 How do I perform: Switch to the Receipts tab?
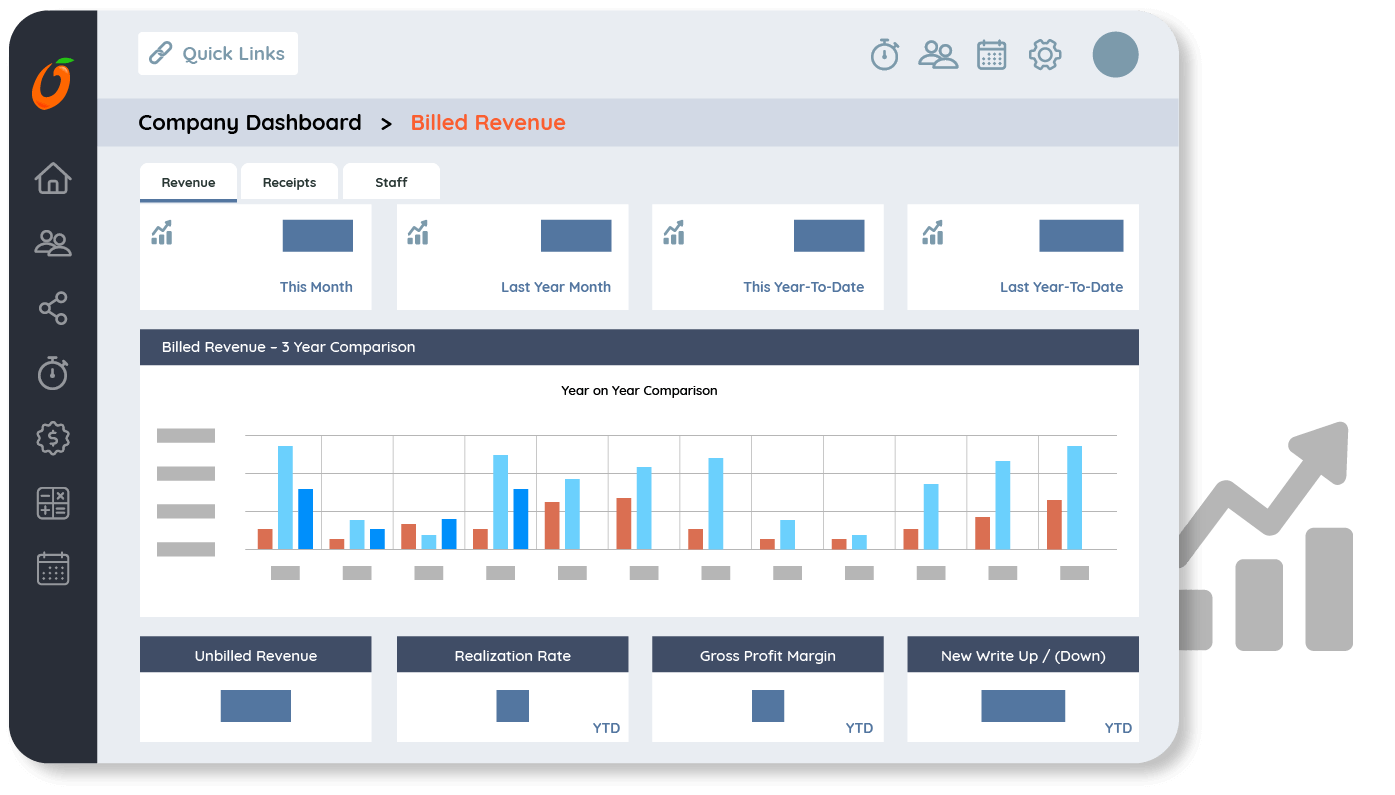[x=289, y=182]
